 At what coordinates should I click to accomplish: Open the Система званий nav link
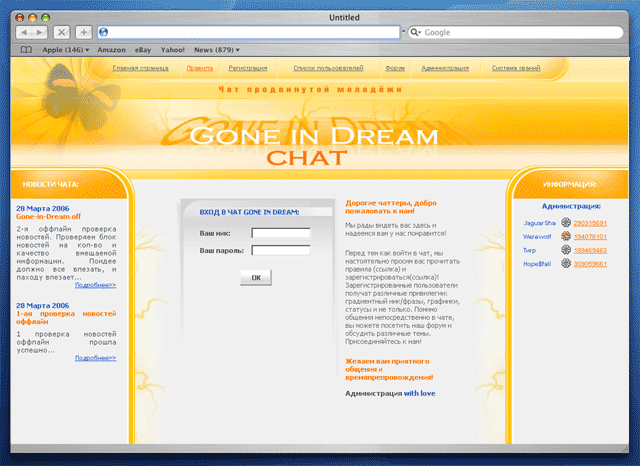click(516, 68)
